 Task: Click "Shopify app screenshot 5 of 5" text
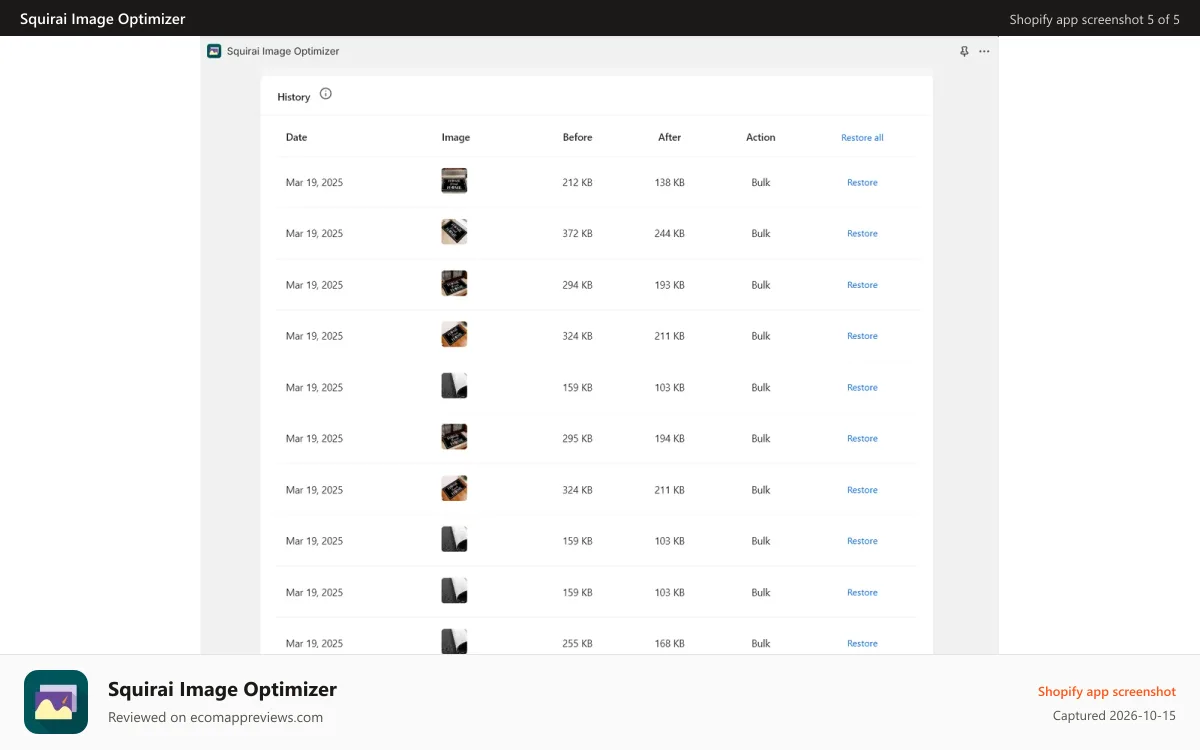tap(1095, 19)
